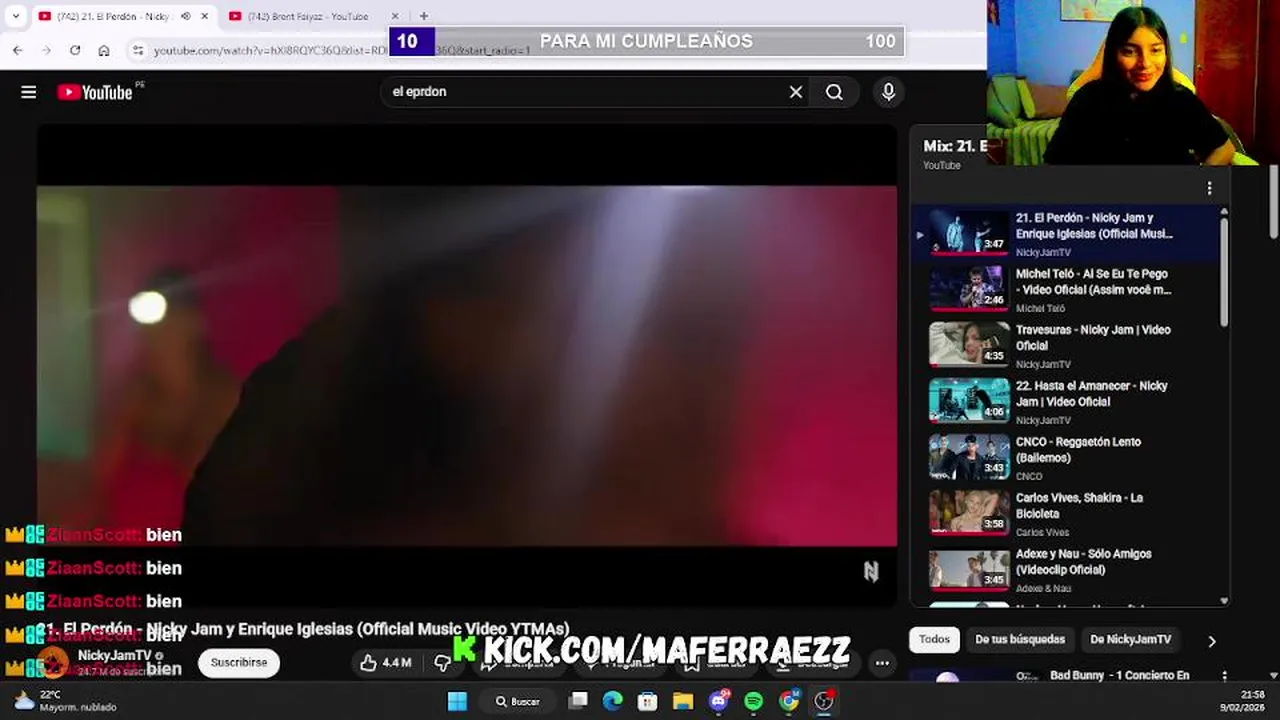This screenshot has width=1280, height=720.
Task: Open the Windows Start menu
Action: (457, 701)
